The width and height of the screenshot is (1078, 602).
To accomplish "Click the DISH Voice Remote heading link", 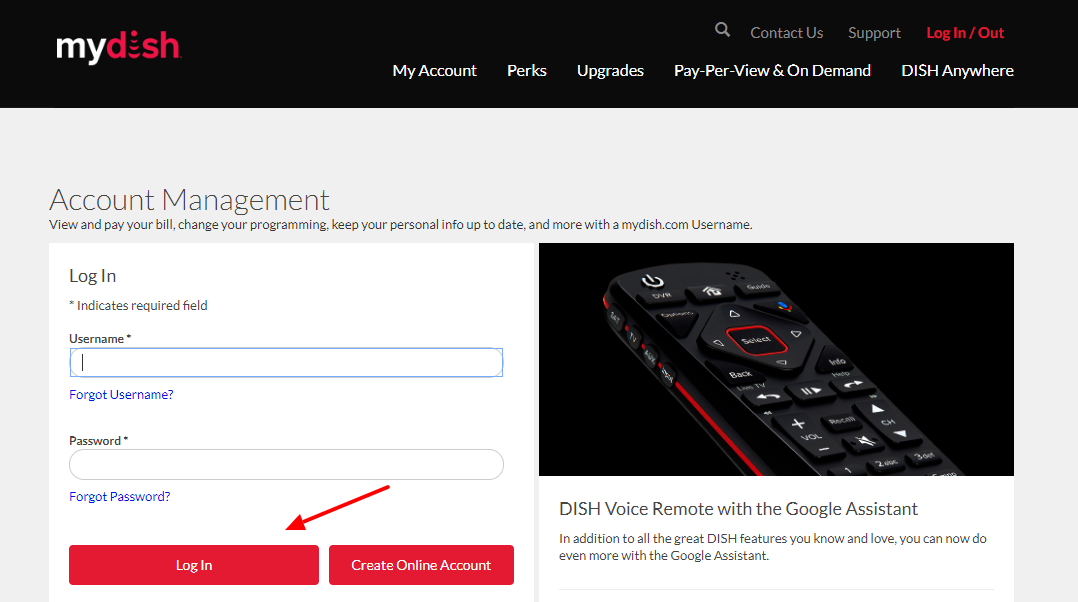I will tap(738, 508).
